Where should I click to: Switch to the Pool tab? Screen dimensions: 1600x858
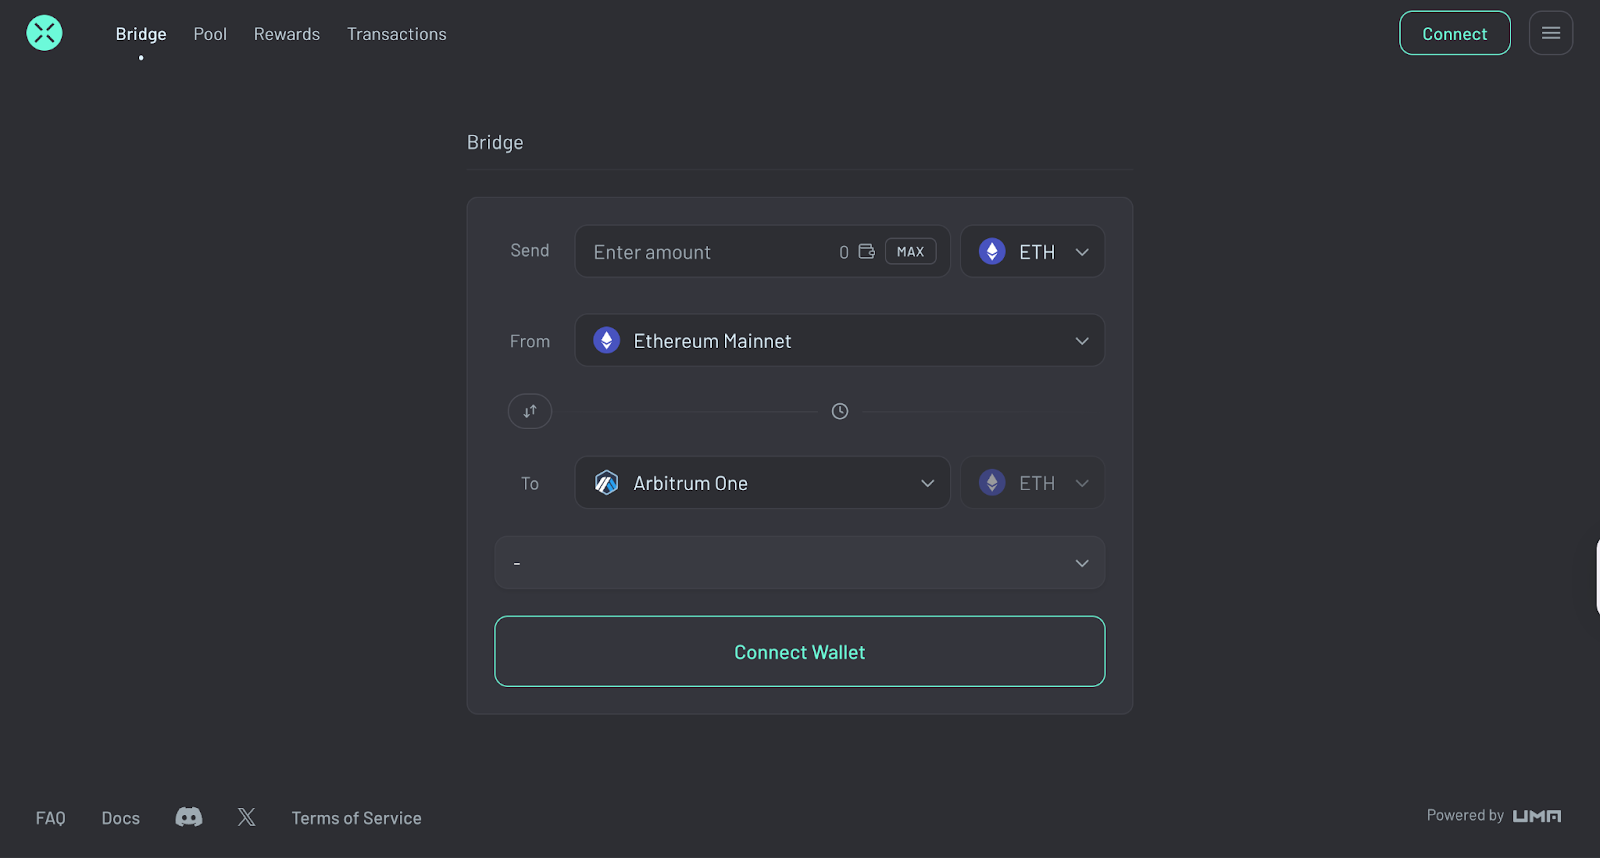(210, 34)
